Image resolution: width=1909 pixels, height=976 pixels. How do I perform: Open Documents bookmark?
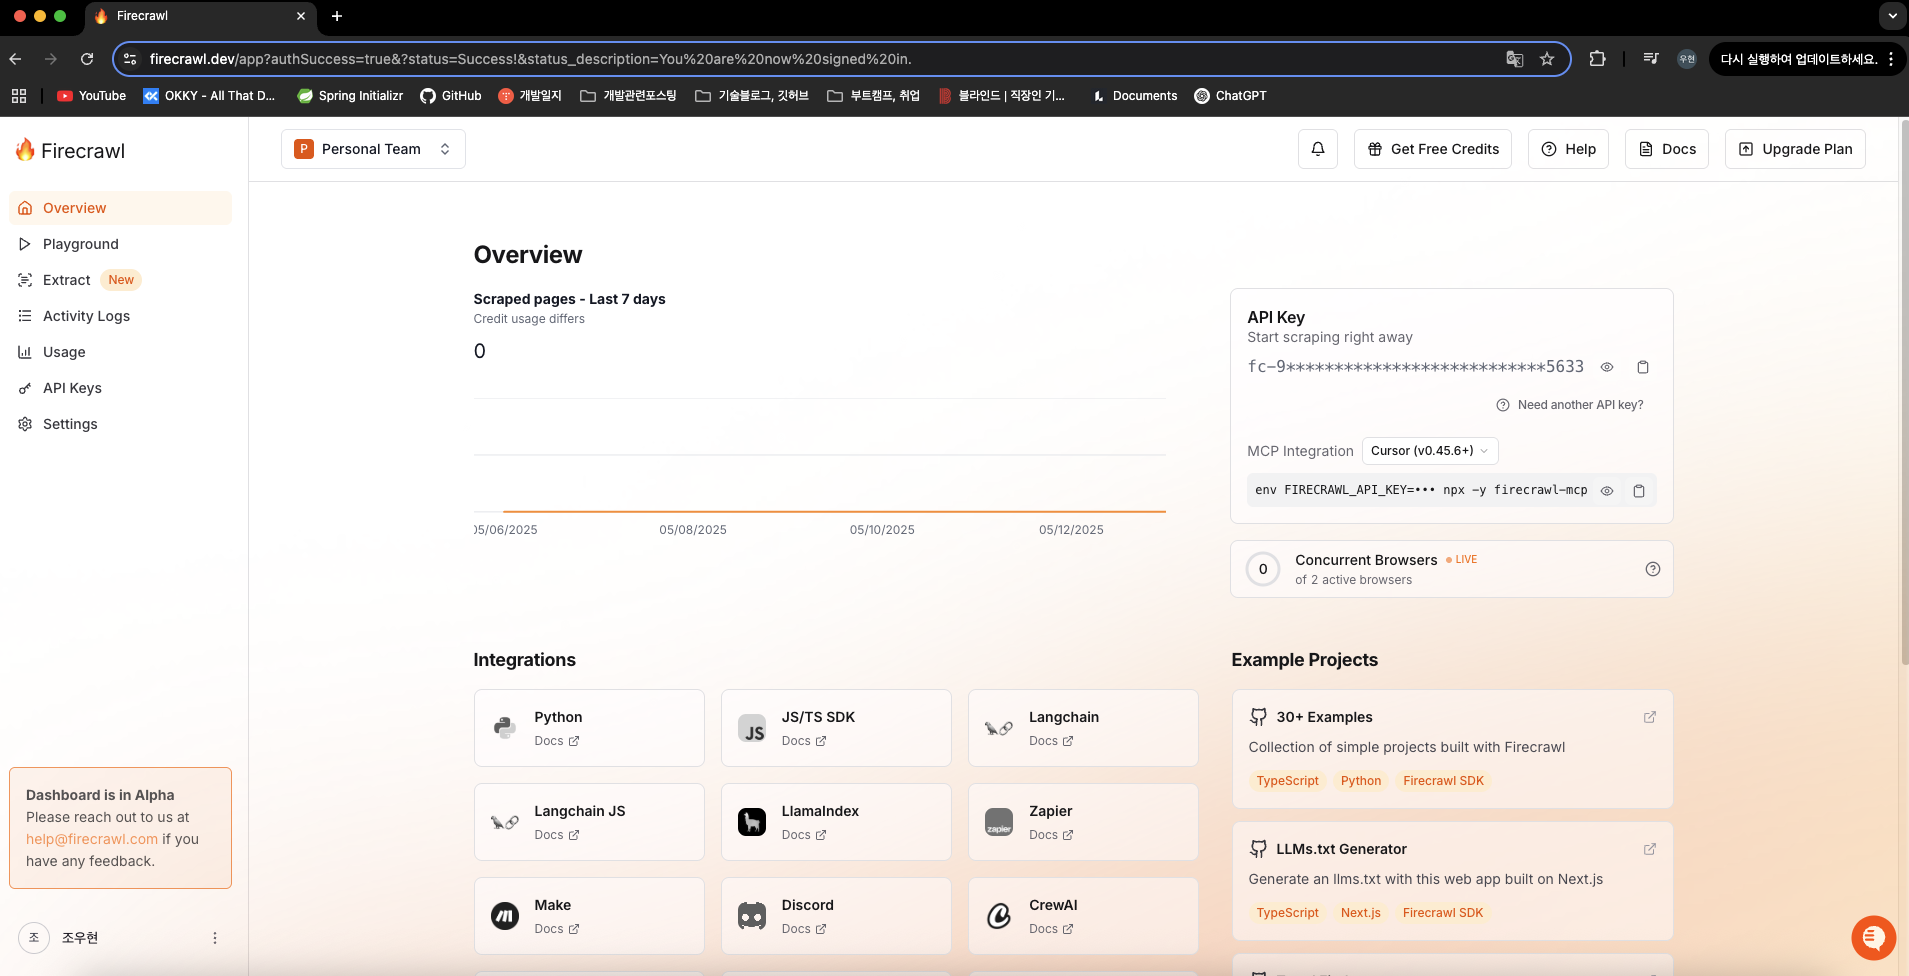pyautogui.click(x=1135, y=96)
